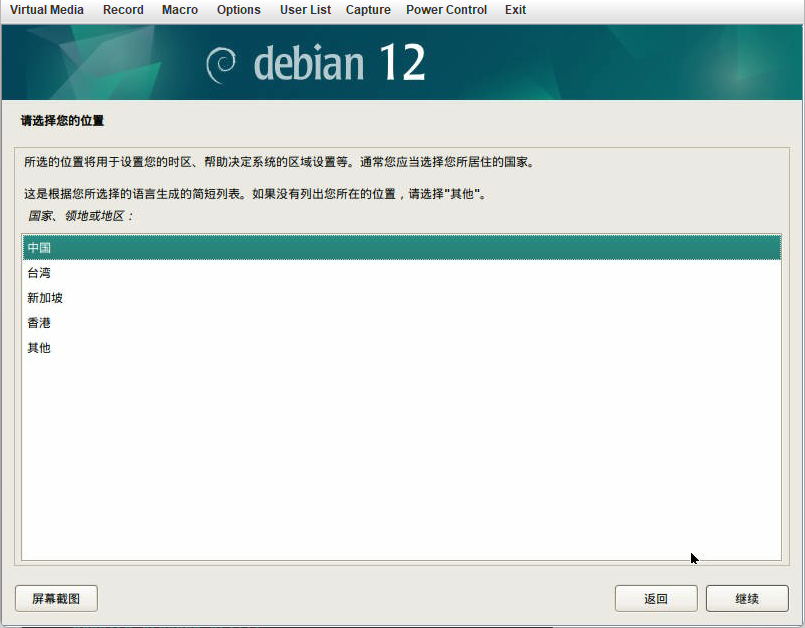This screenshot has height=628, width=805.
Task: Open the User List menu
Action: point(305,10)
